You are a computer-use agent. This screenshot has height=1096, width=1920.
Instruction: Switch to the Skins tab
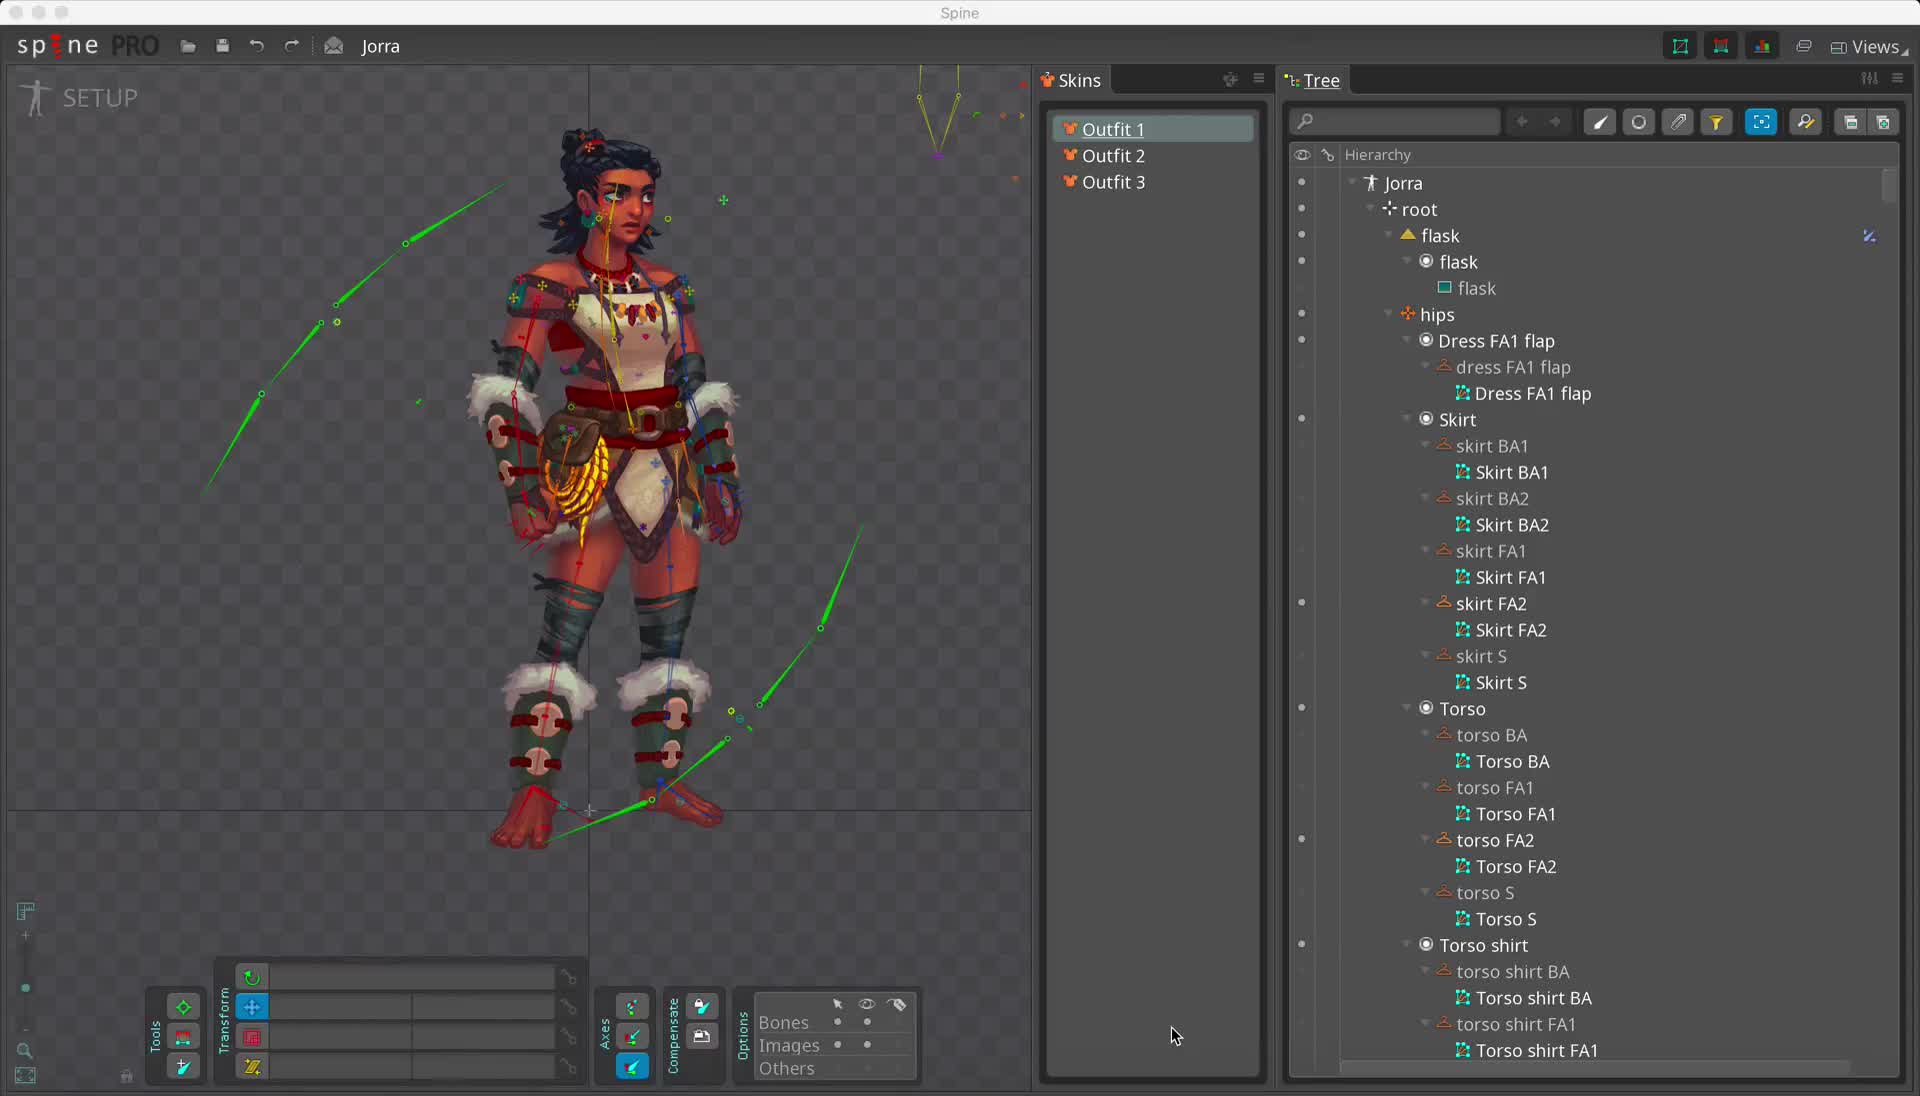pyautogui.click(x=1070, y=80)
